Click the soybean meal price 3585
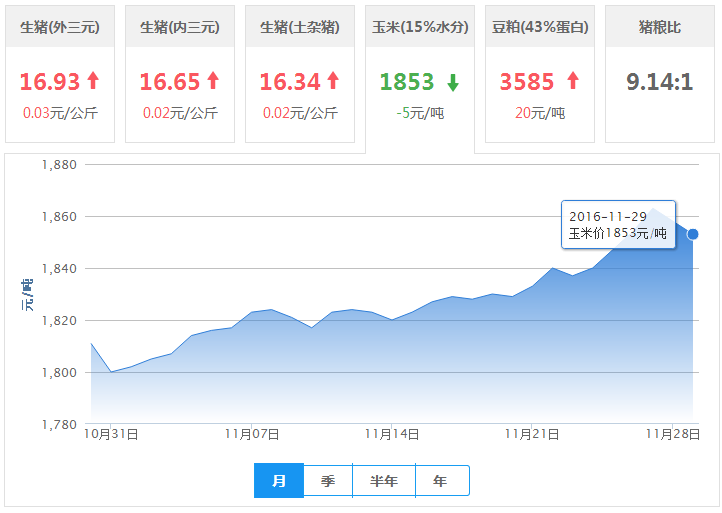Image resolution: width=722 pixels, height=513 pixels. pos(527,82)
